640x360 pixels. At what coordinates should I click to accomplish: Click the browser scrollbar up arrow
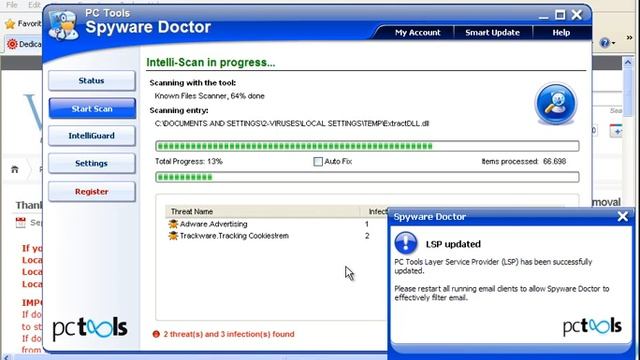(x=628, y=62)
